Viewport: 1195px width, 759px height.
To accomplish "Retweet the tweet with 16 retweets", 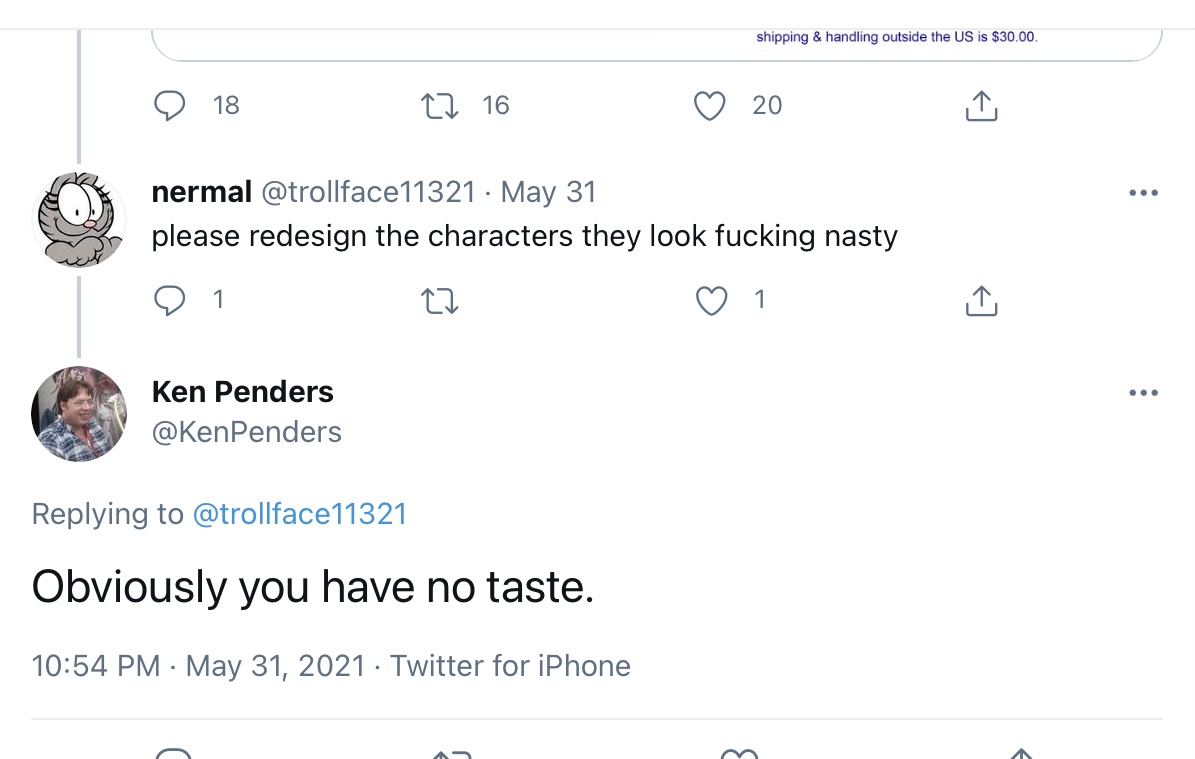I will point(440,106).
